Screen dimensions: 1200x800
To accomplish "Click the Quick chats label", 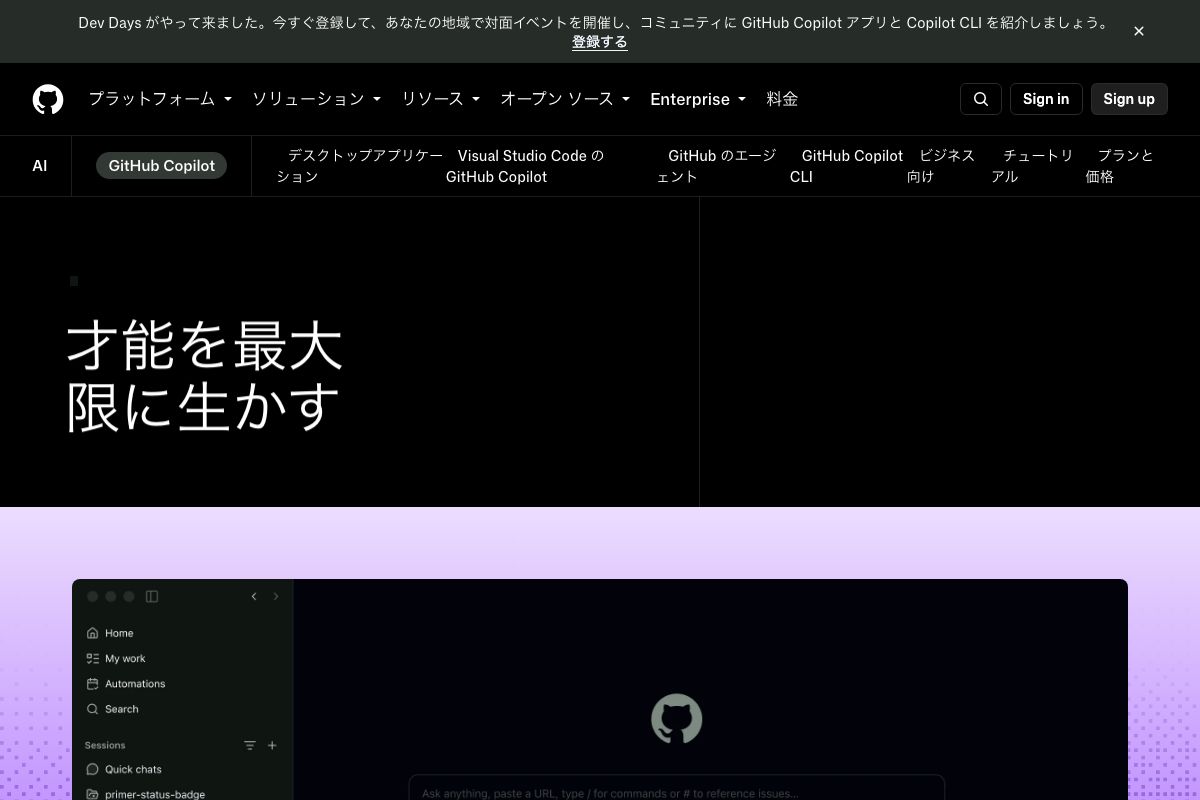I will click(x=133, y=769).
